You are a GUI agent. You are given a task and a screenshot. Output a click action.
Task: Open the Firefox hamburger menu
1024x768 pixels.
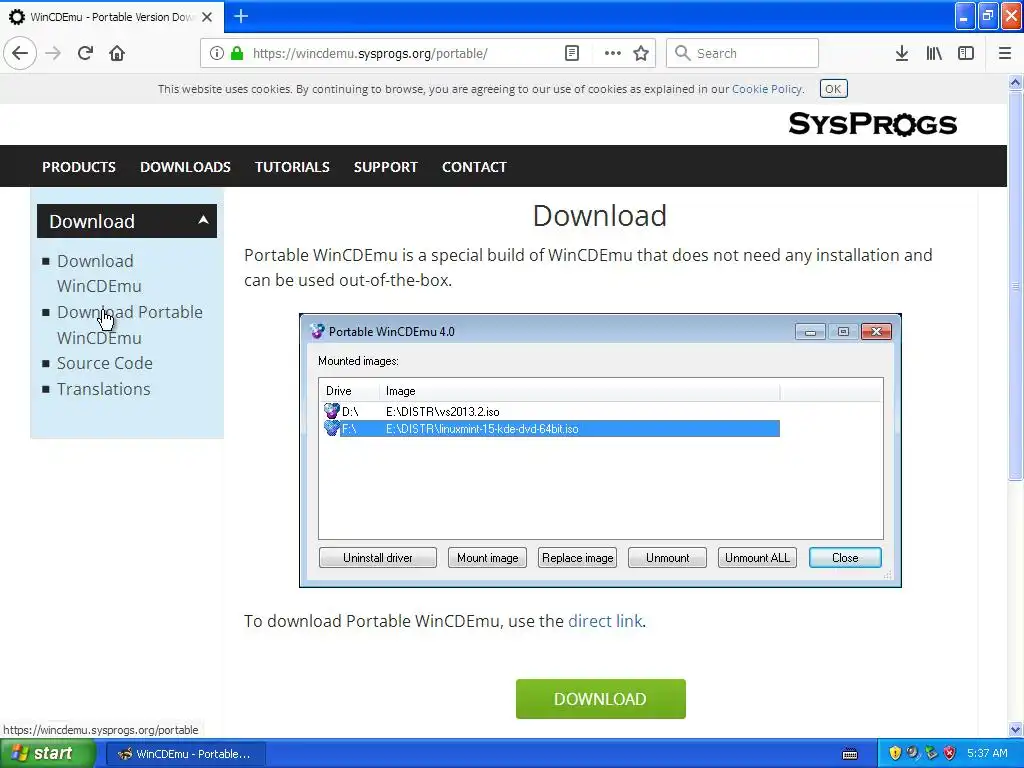pos(1004,53)
